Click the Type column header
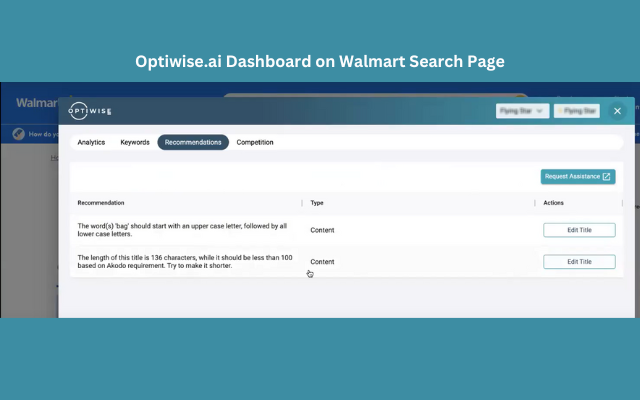Image resolution: width=640 pixels, height=400 pixels. [317, 203]
